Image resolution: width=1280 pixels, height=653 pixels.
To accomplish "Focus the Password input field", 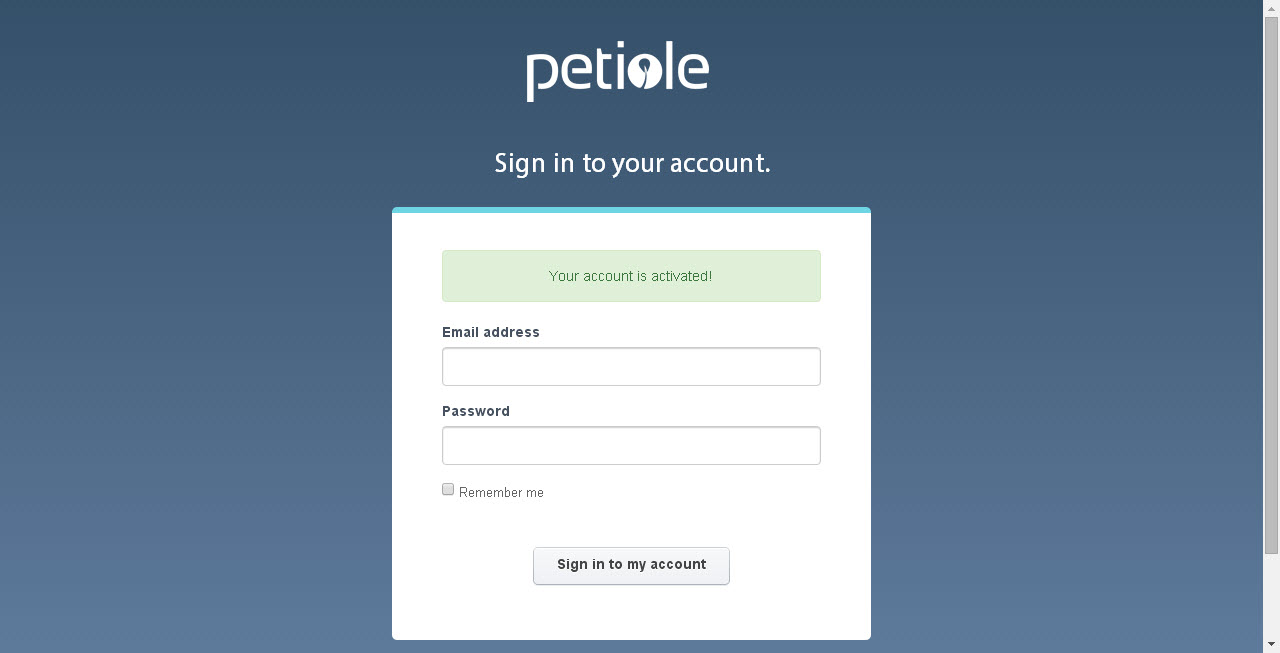I will point(631,445).
